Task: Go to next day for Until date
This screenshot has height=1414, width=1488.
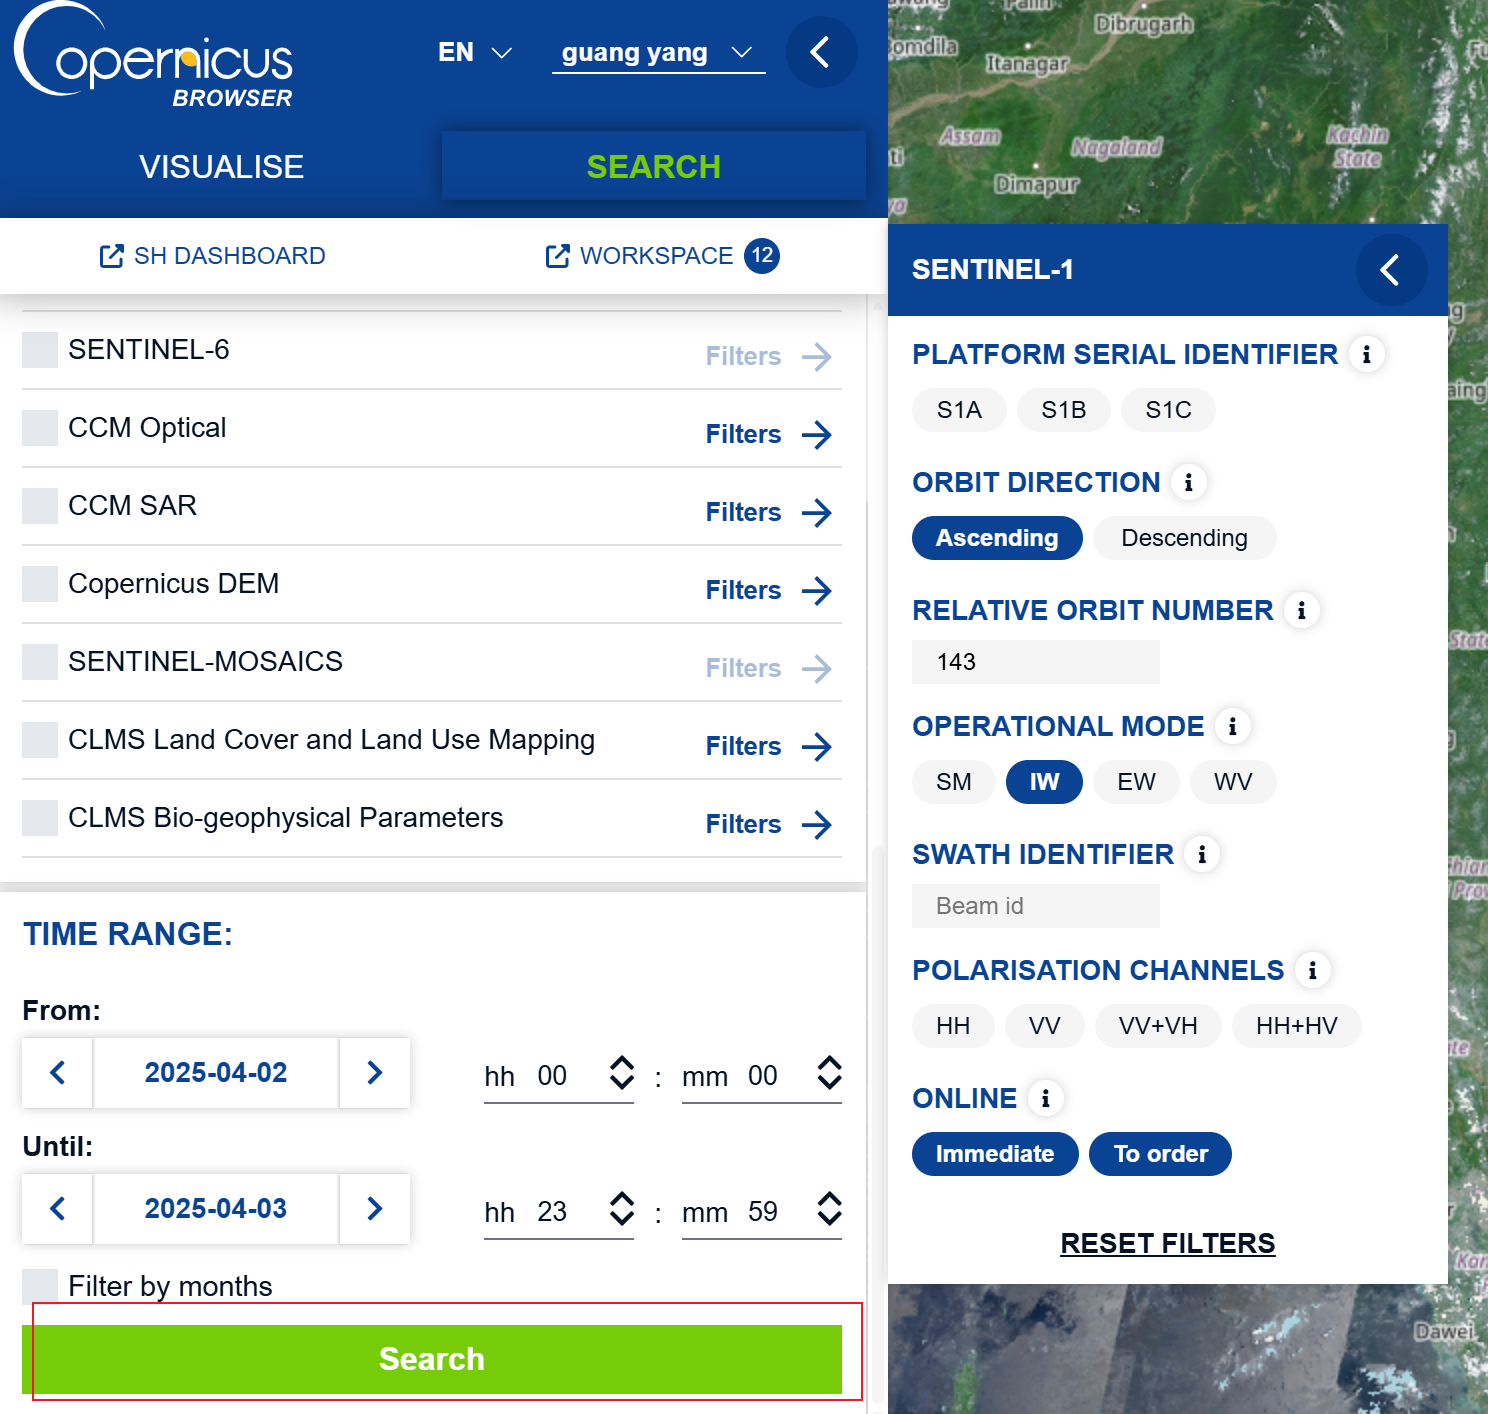Action: pos(375,1209)
